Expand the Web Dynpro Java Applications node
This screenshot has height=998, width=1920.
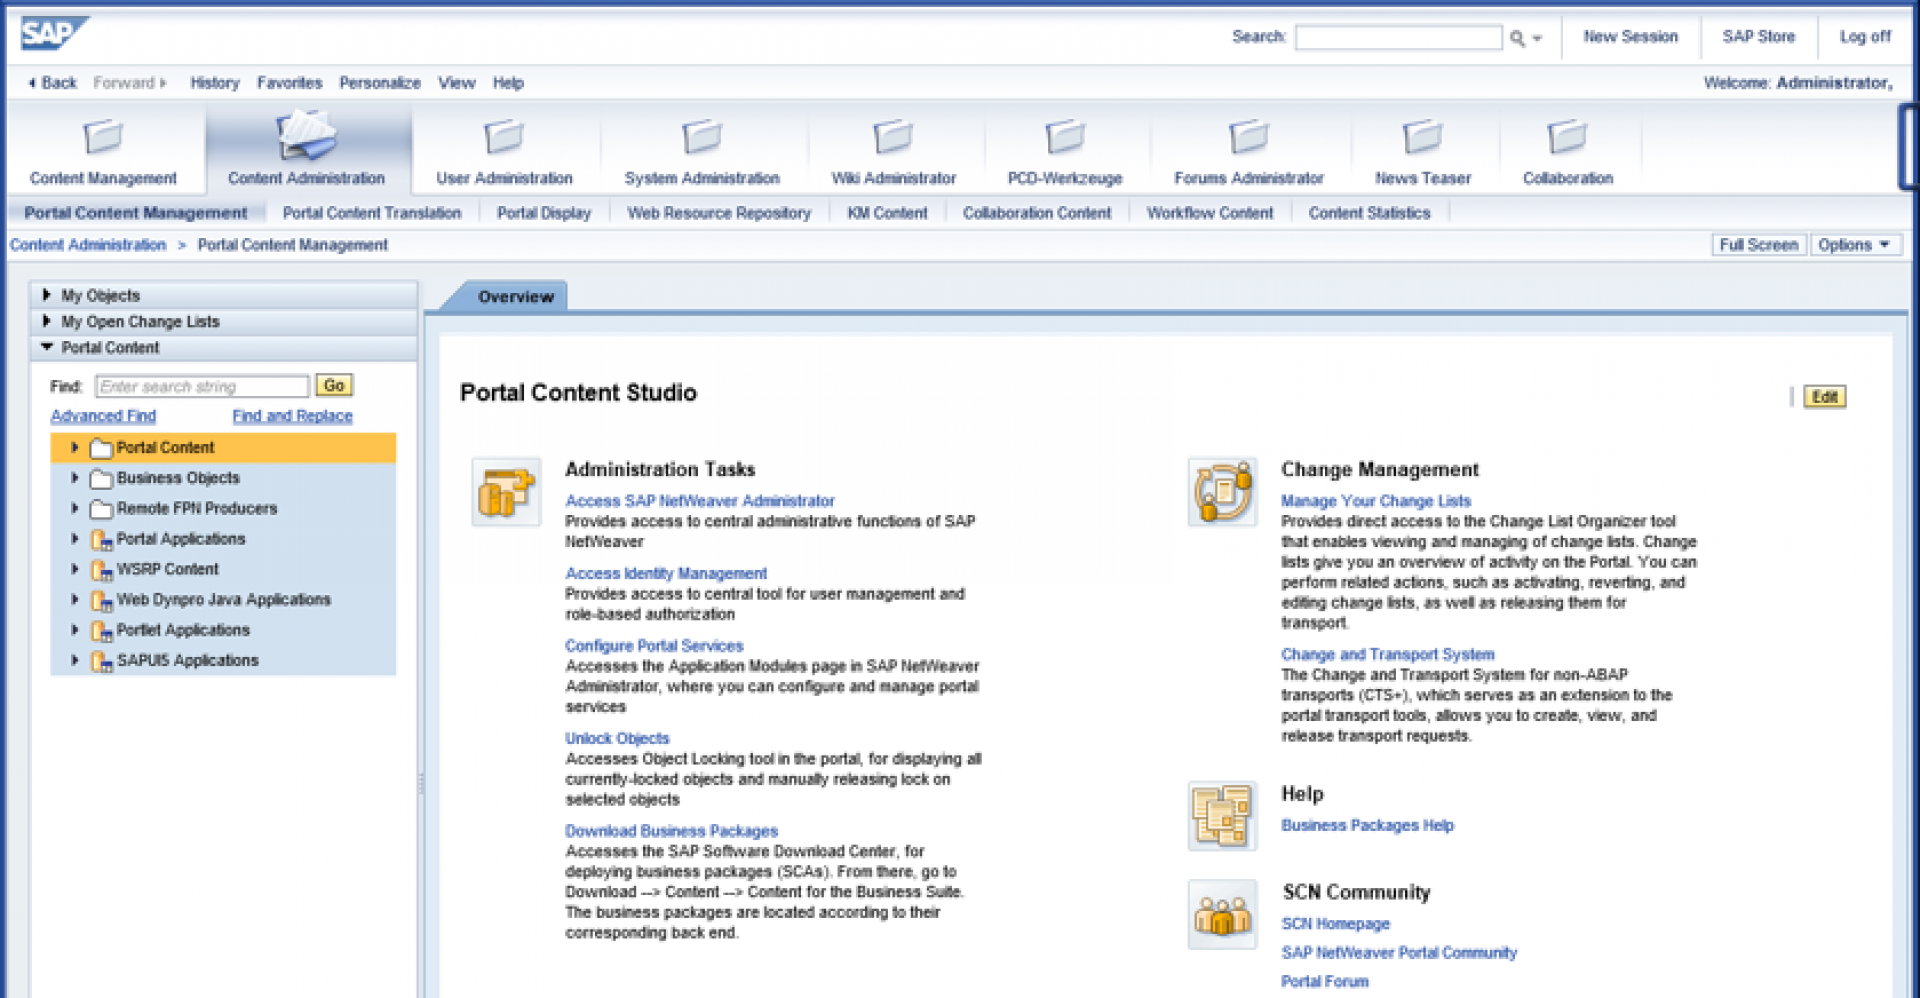pos(75,599)
